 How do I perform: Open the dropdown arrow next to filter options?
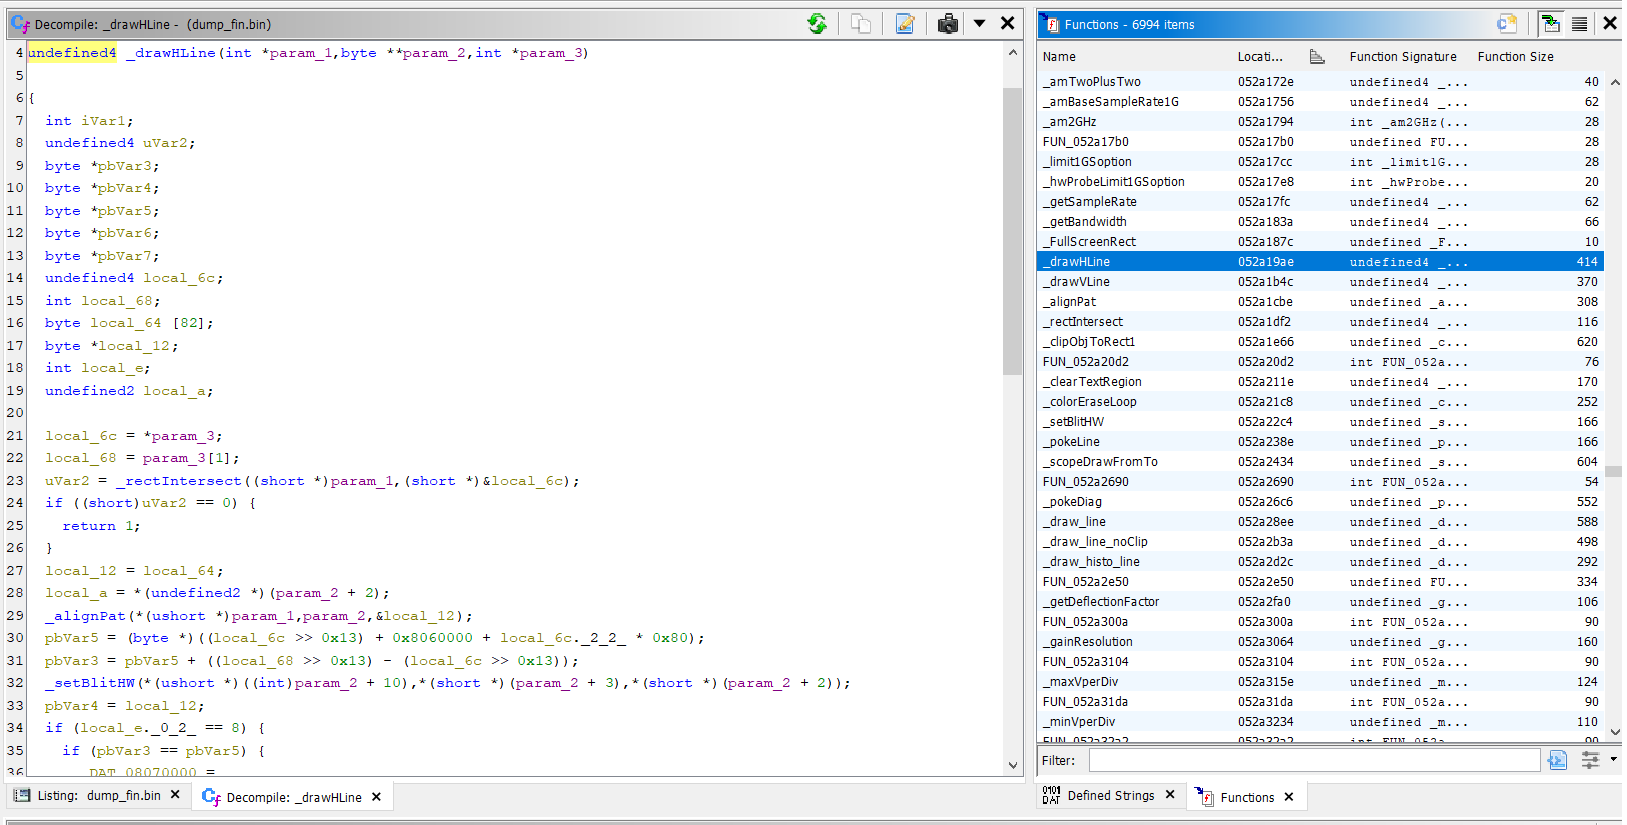click(x=1613, y=760)
